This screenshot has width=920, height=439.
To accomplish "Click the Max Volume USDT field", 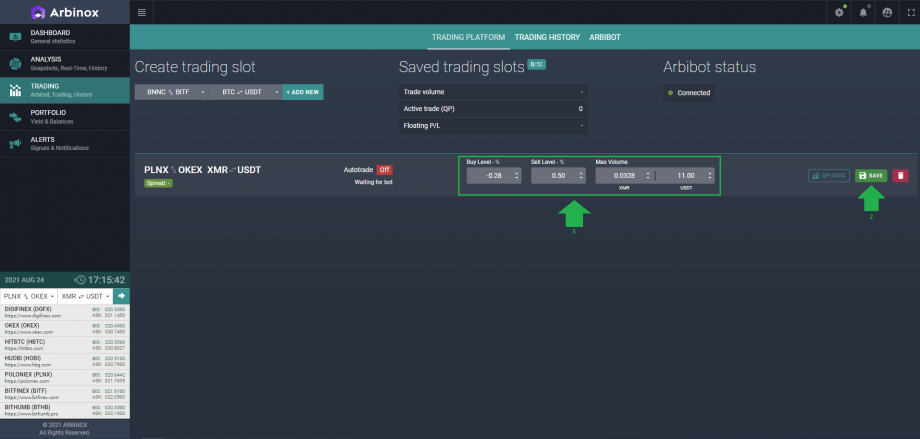I will [x=685, y=175].
